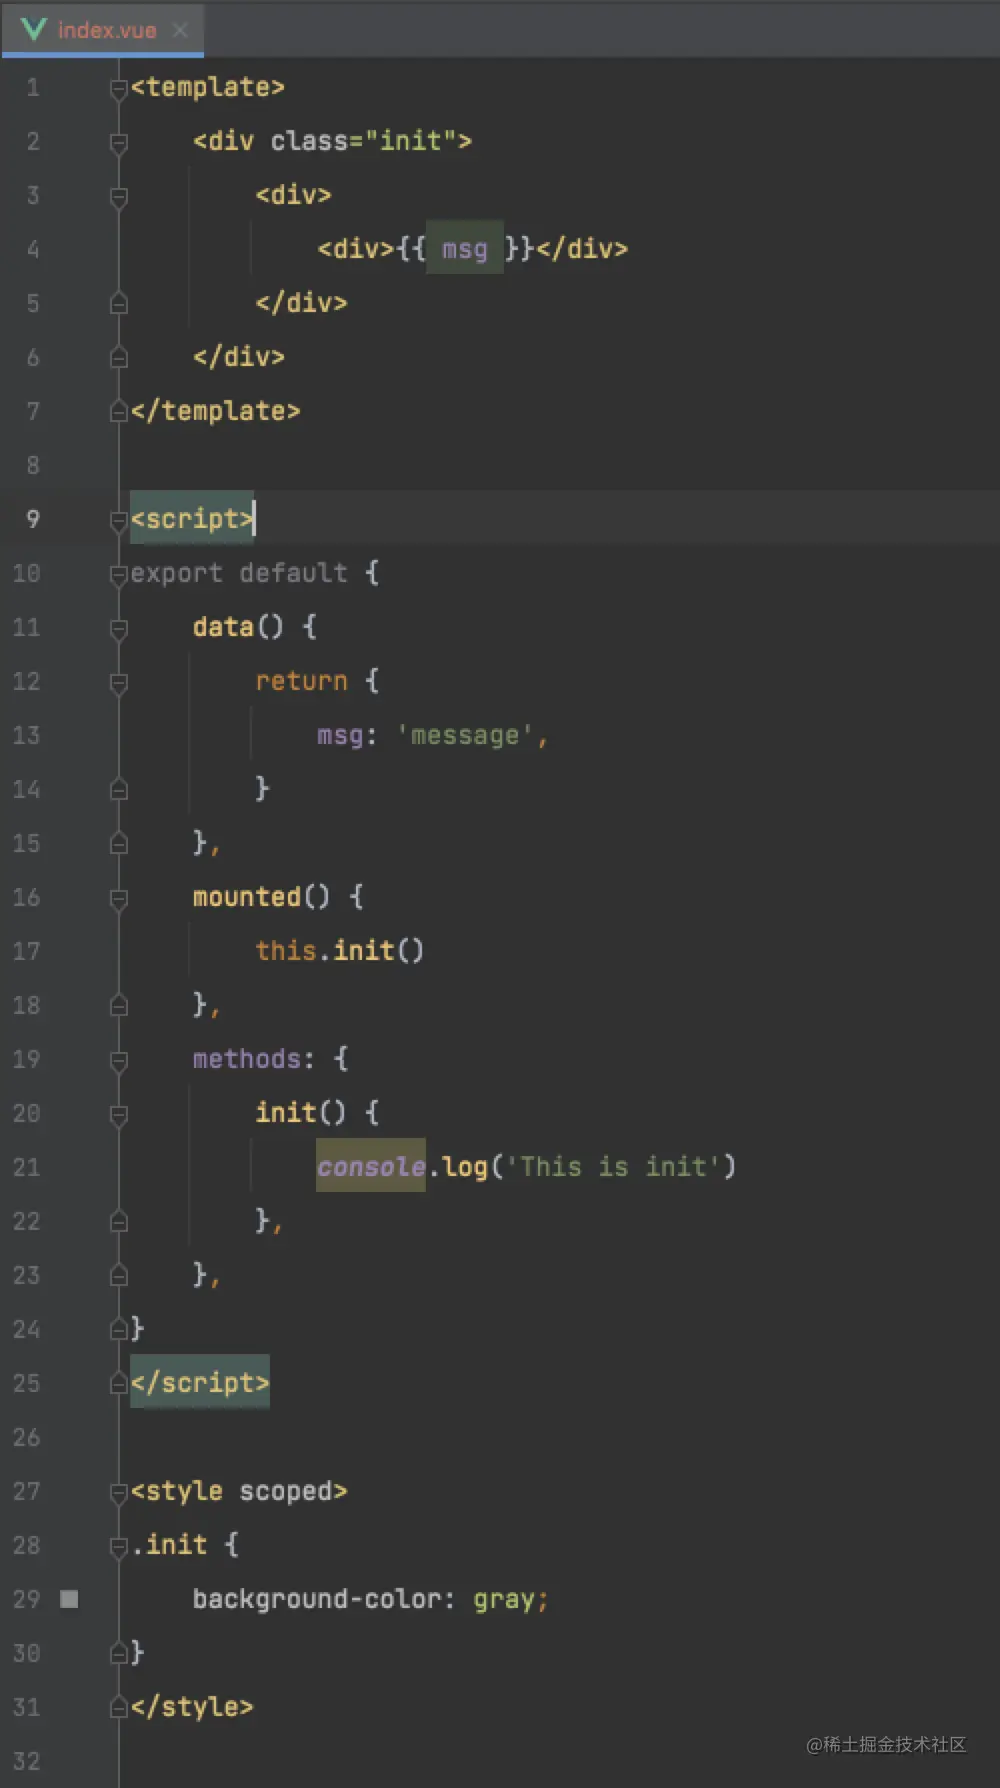Click the background-color property text
This screenshot has height=1788, width=1000.
point(317,1598)
